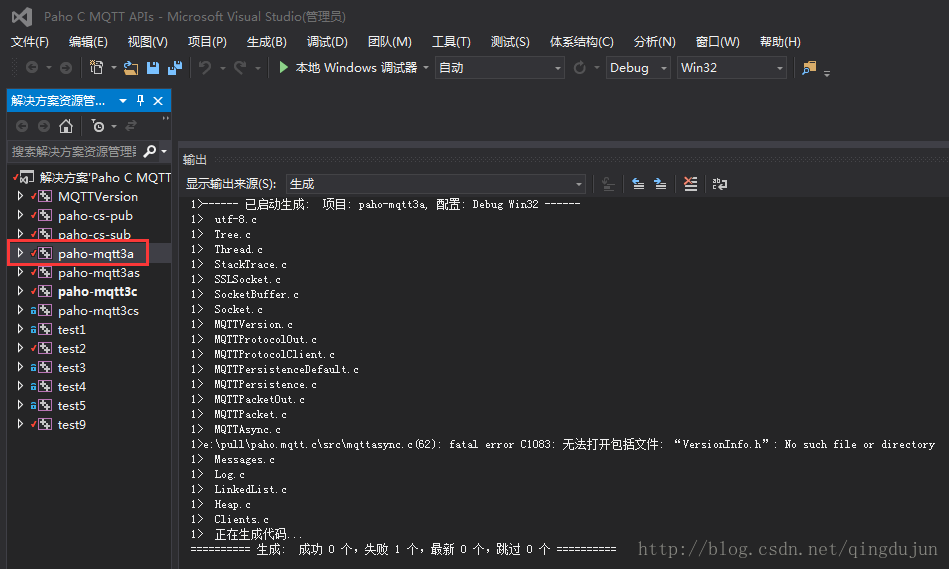
Task: Expand the paho-mqtt3c project node
Action: coord(20,291)
